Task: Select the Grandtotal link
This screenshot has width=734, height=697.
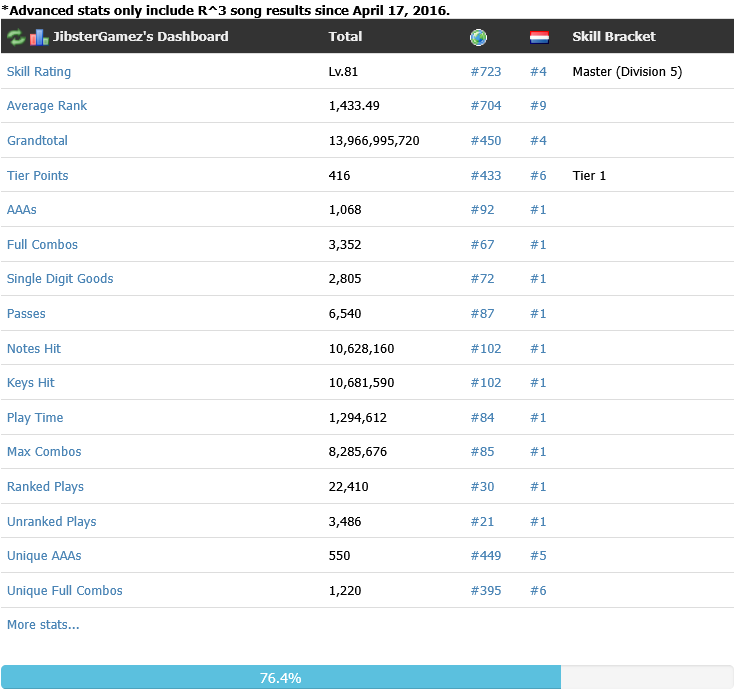Action: 37,140
